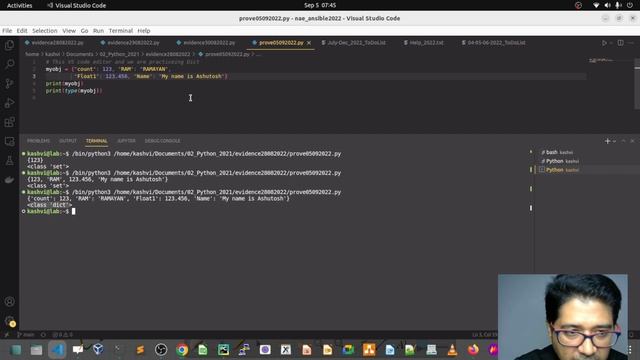Show the Debug Console panel tab
Screen dimensions: 640x360
coord(162,141)
